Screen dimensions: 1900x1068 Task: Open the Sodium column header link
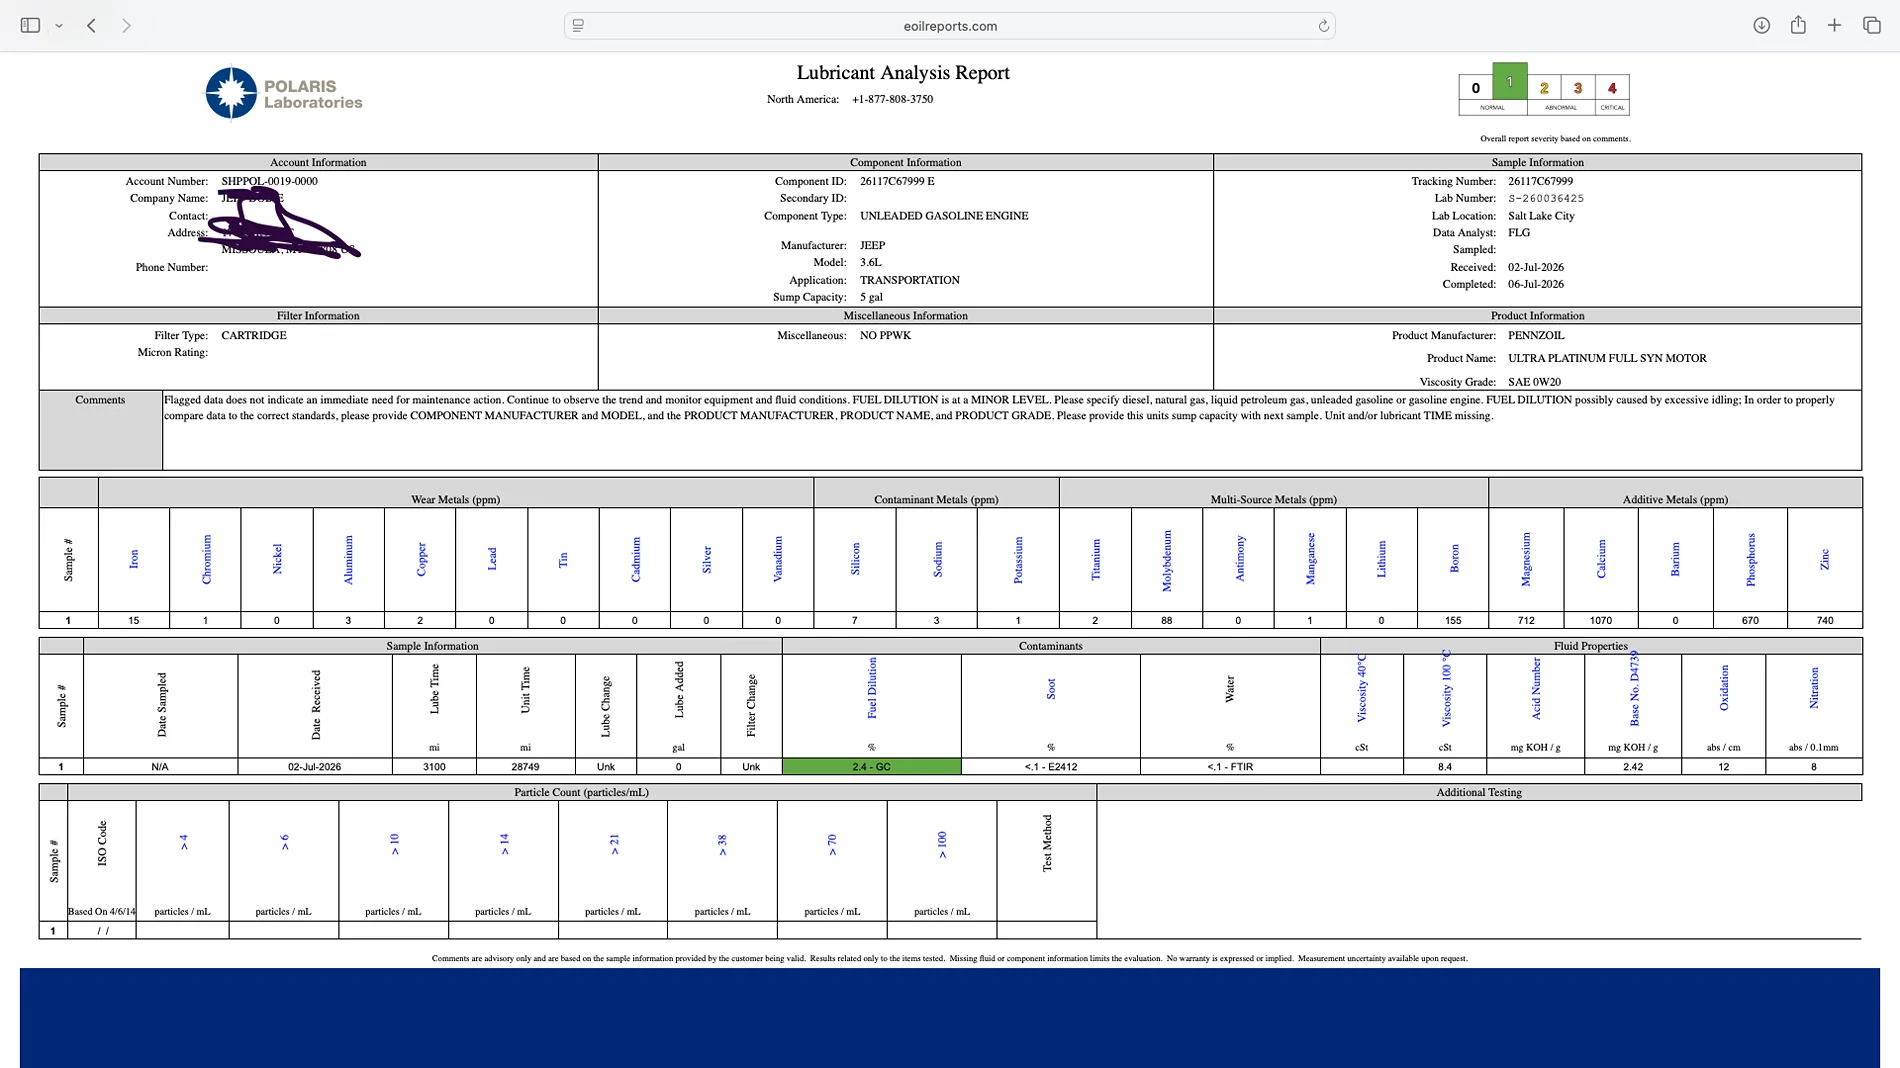coord(937,559)
